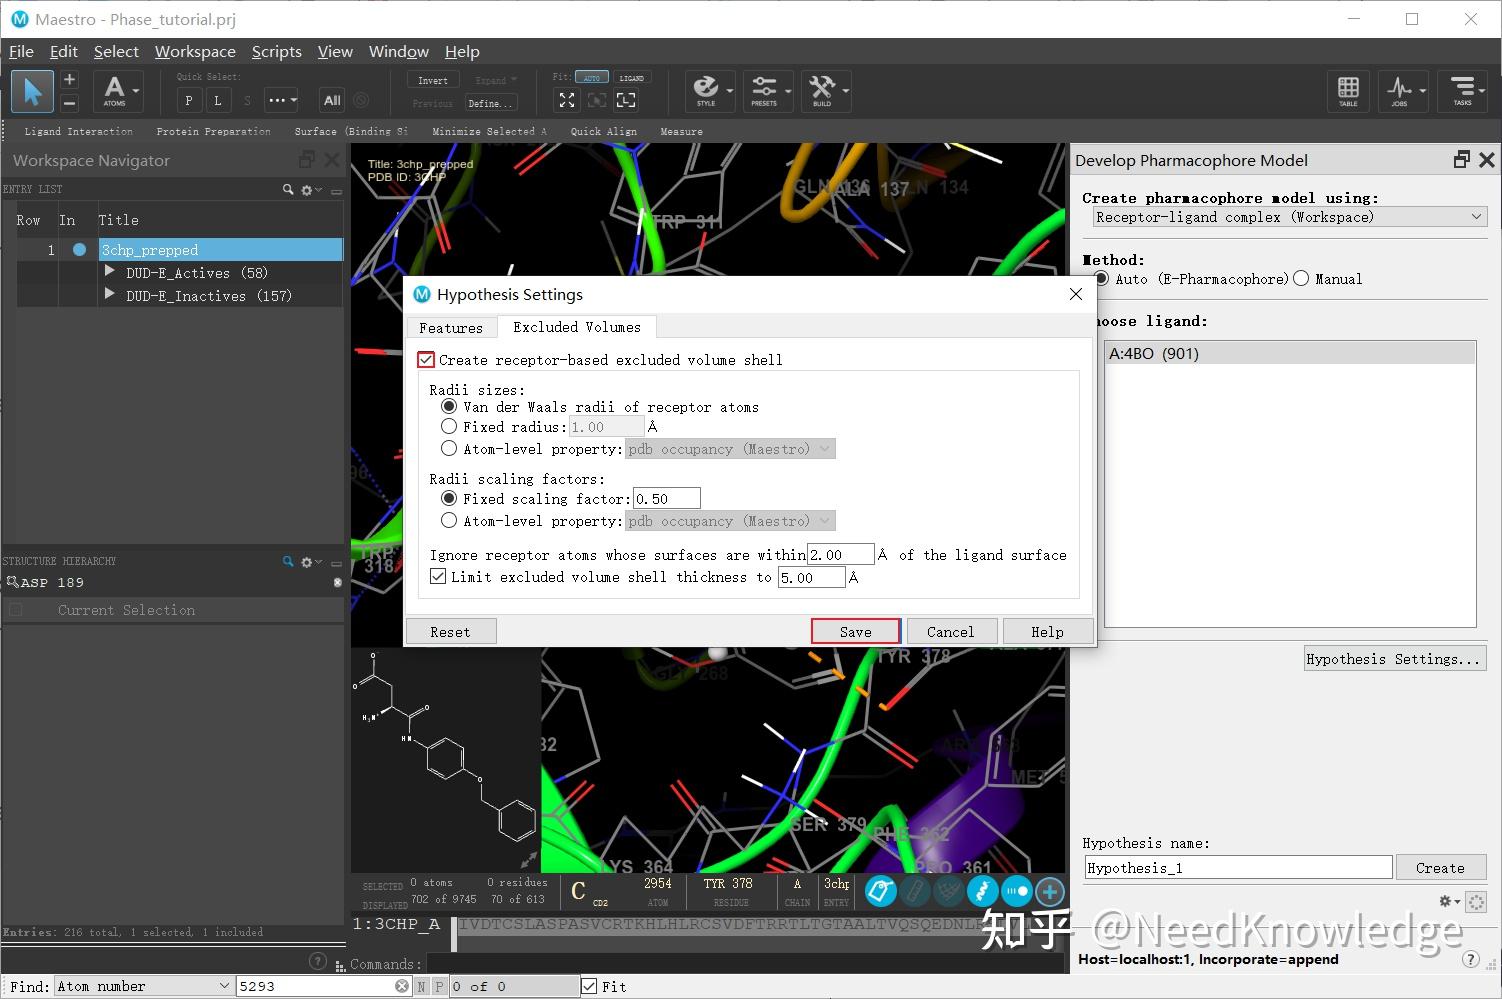Image resolution: width=1502 pixels, height=999 pixels.
Task: Click the search icon in Entry List
Action: [288, 189]
